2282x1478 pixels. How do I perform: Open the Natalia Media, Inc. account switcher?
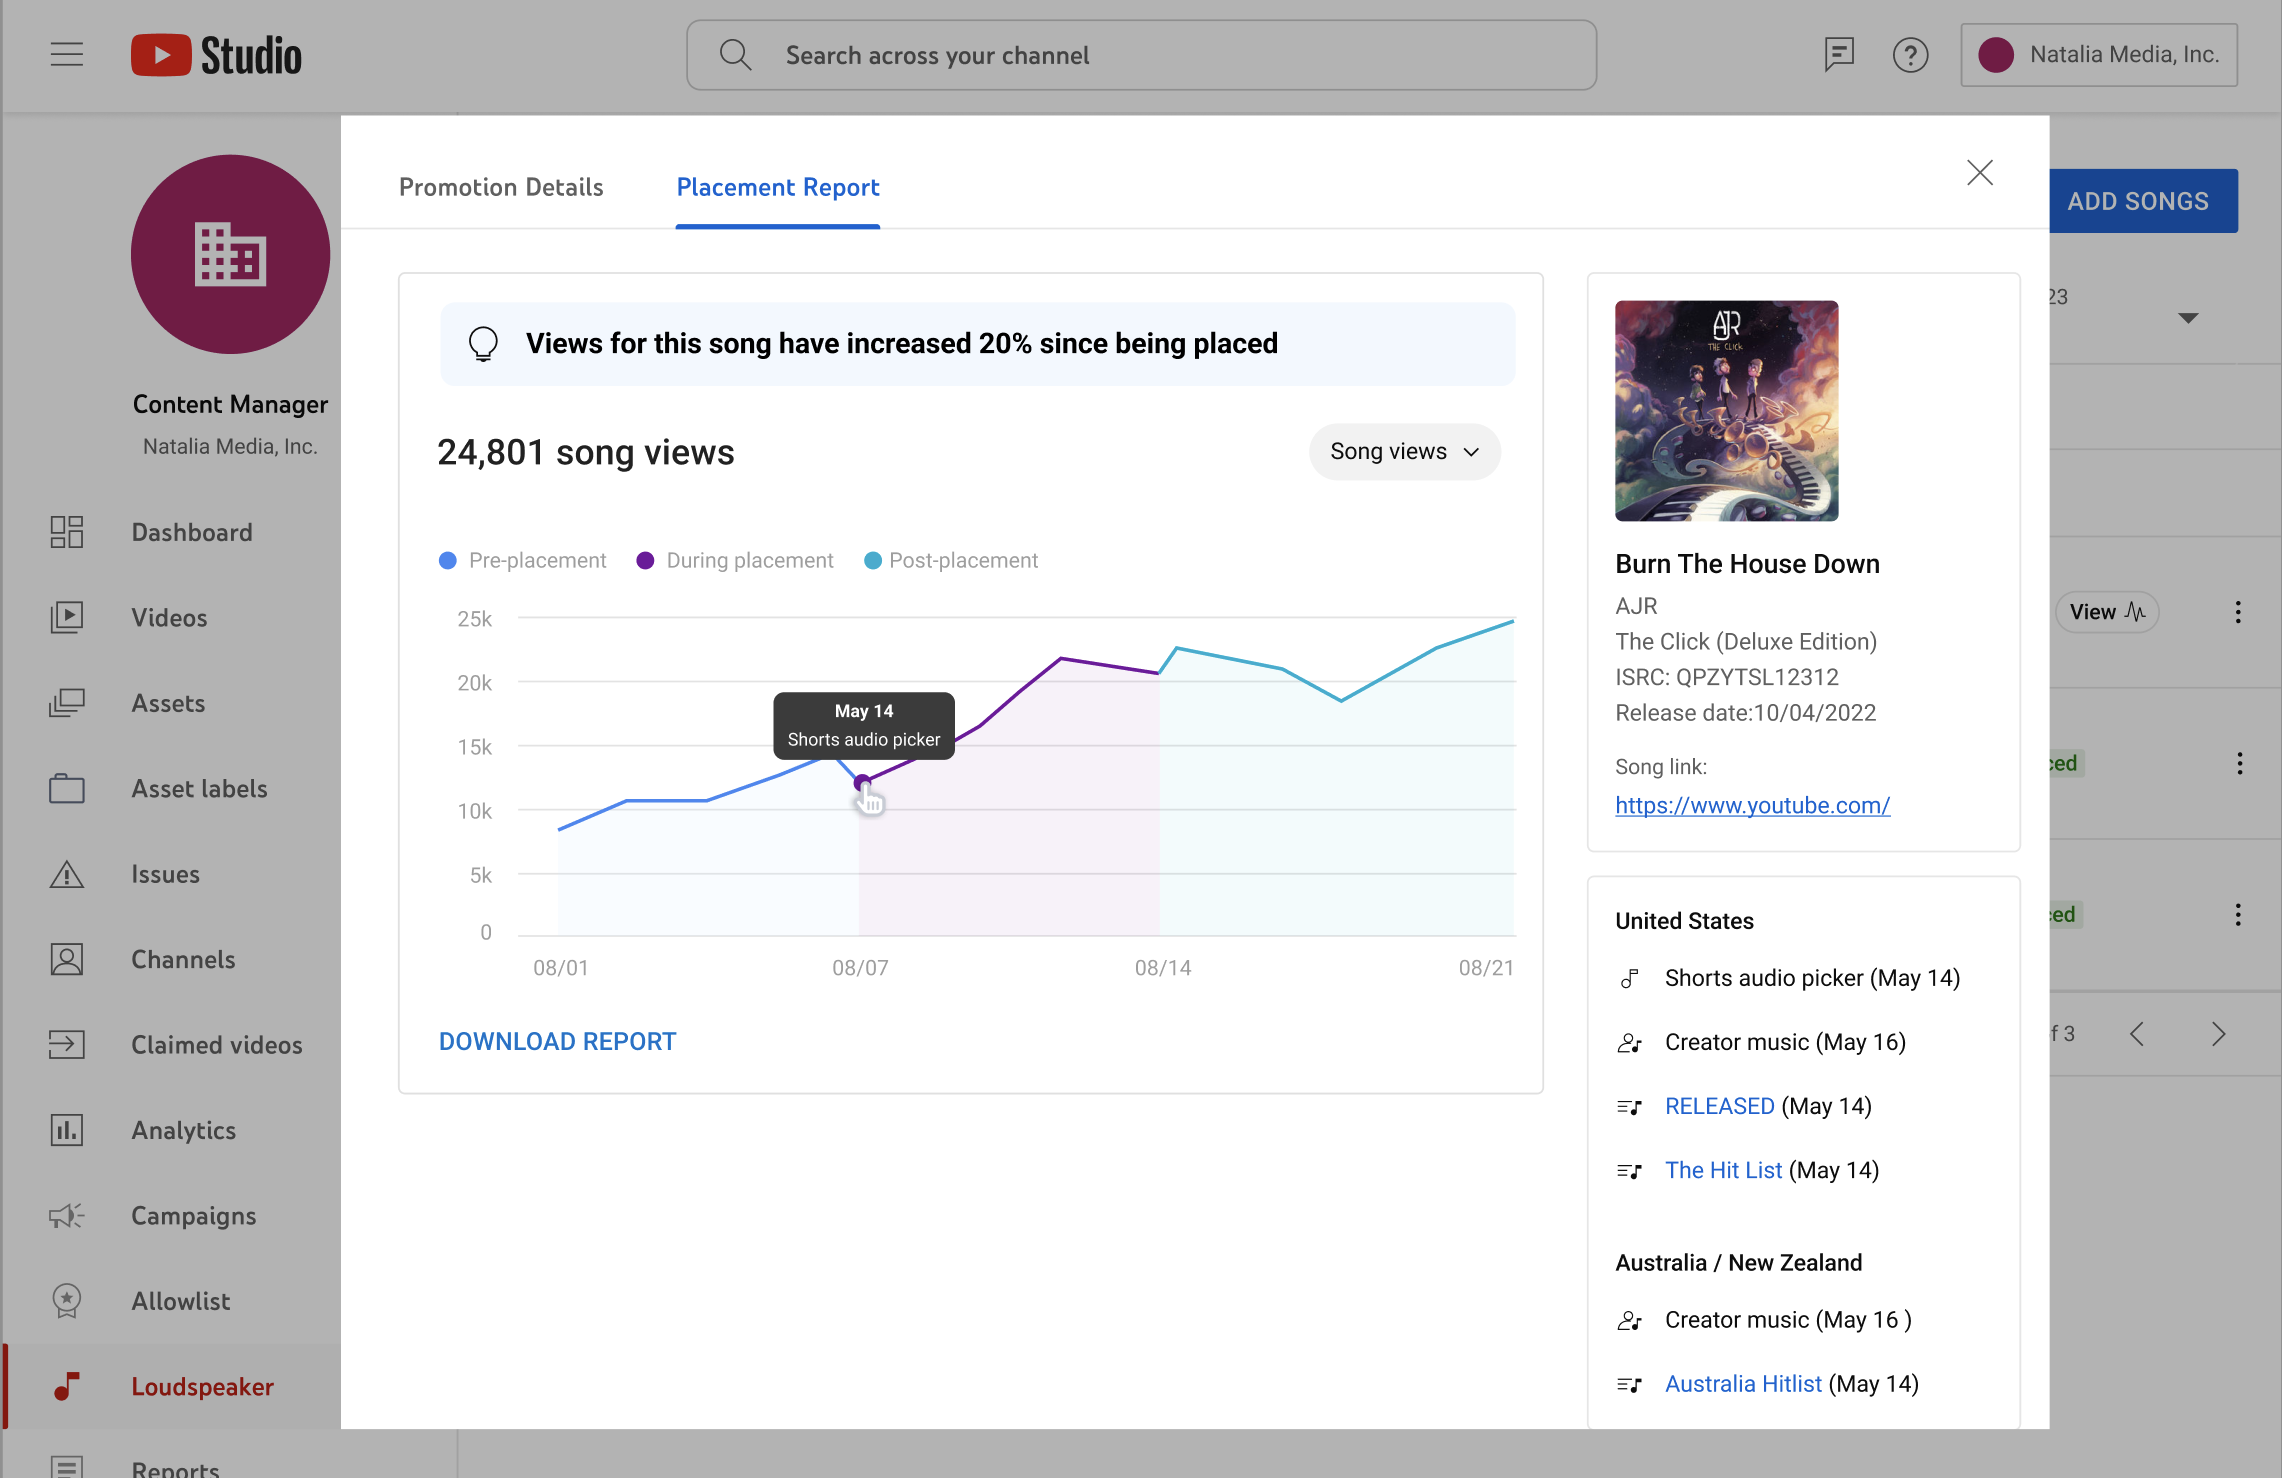[x=2099, y=55]
